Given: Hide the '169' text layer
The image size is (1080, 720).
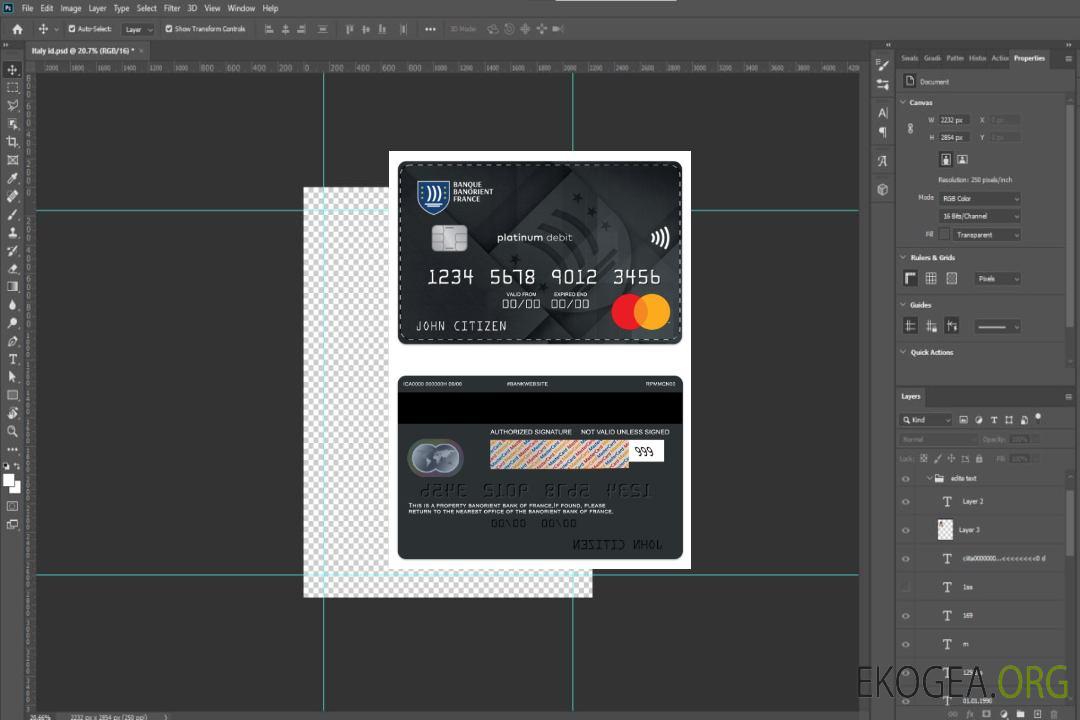Looking at the screenshot, I should (x=906, y=616).
